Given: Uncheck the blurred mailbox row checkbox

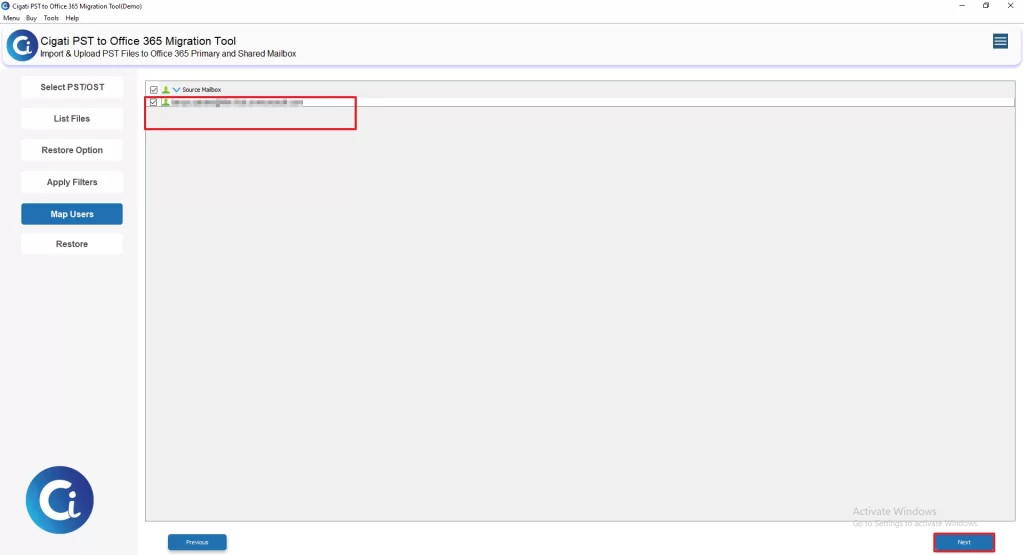Looking at the screenshot, I should click(x=153, y=103).
